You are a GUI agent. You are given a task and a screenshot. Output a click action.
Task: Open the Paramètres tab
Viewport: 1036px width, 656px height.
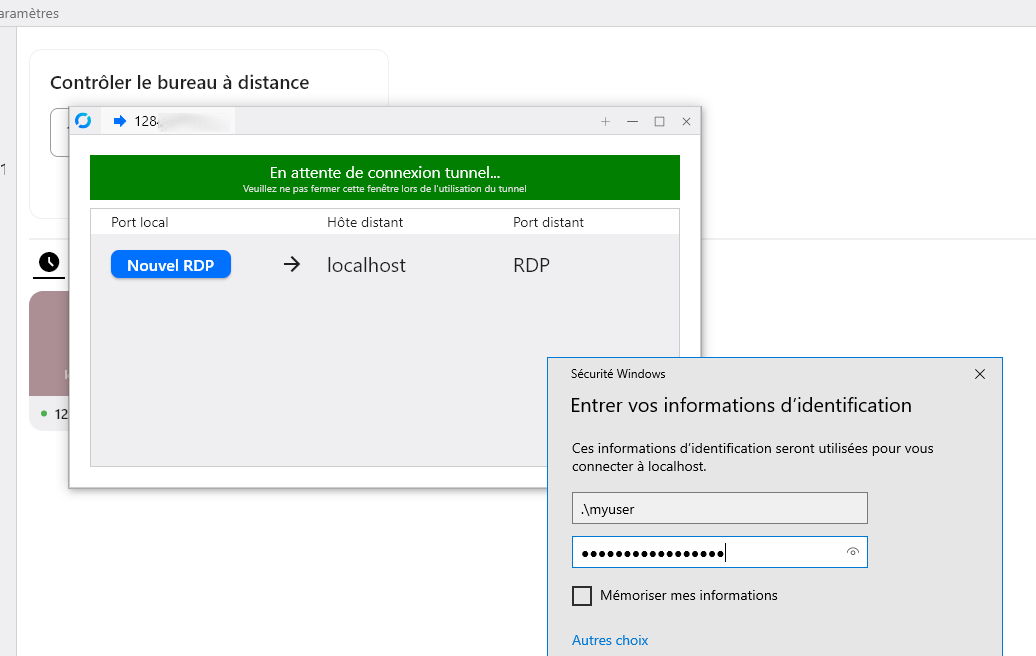pos(30,13)
